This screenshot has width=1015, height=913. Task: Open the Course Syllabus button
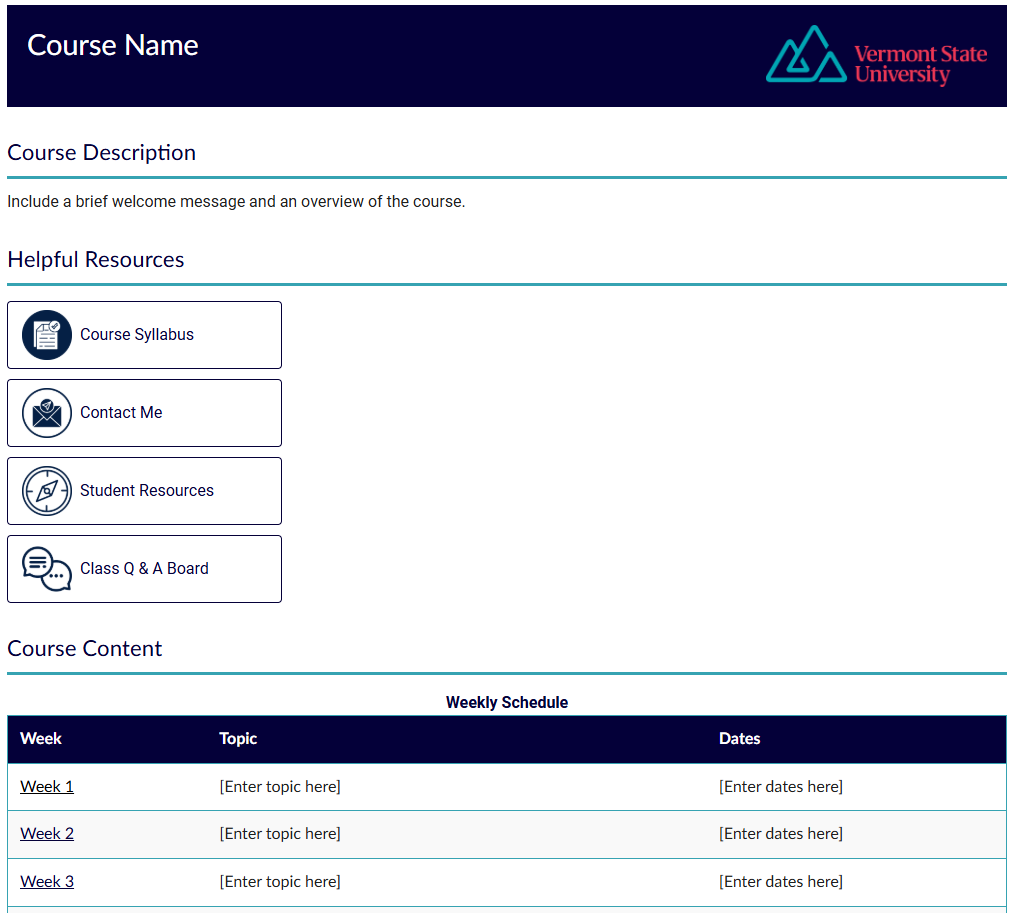144,335
